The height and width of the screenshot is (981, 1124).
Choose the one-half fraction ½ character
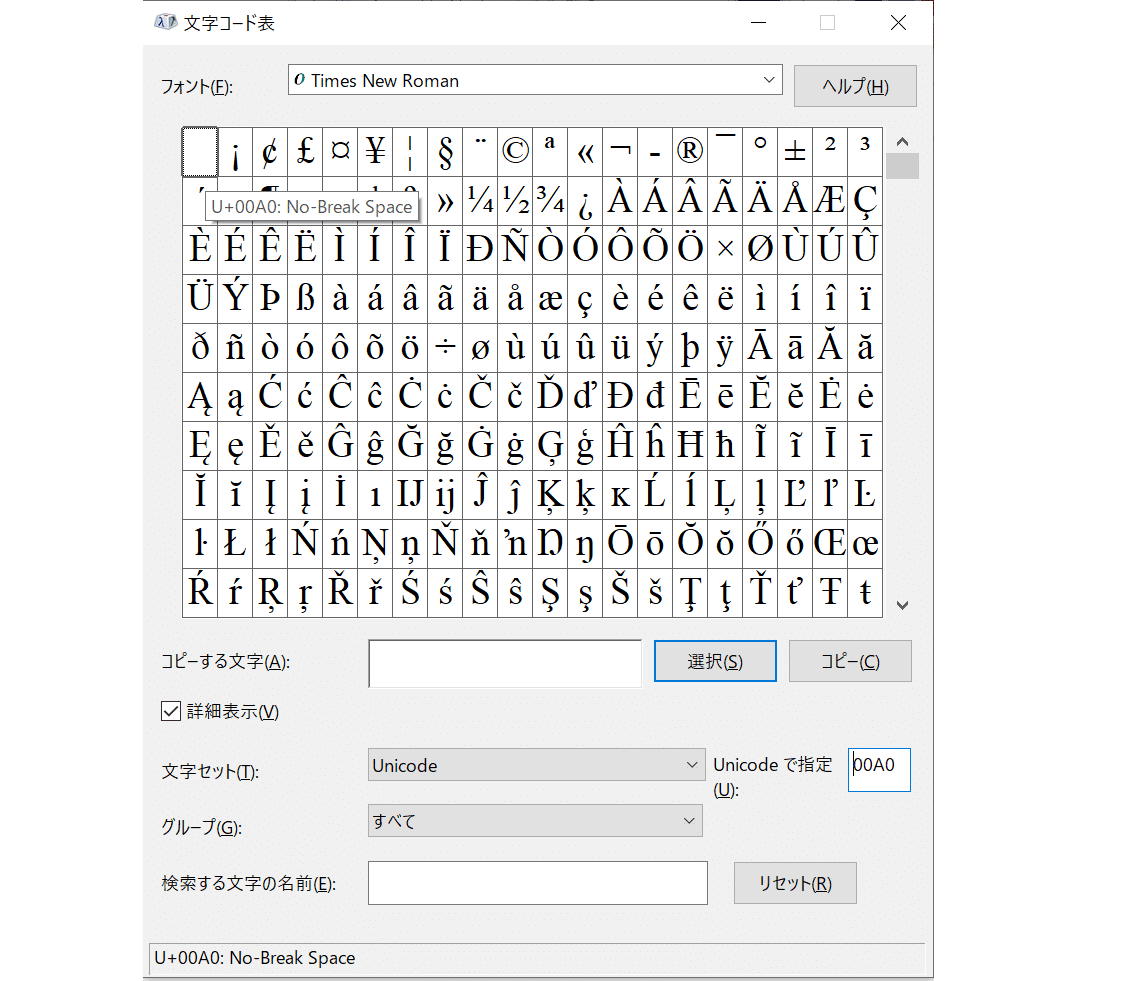coord(514,201)
